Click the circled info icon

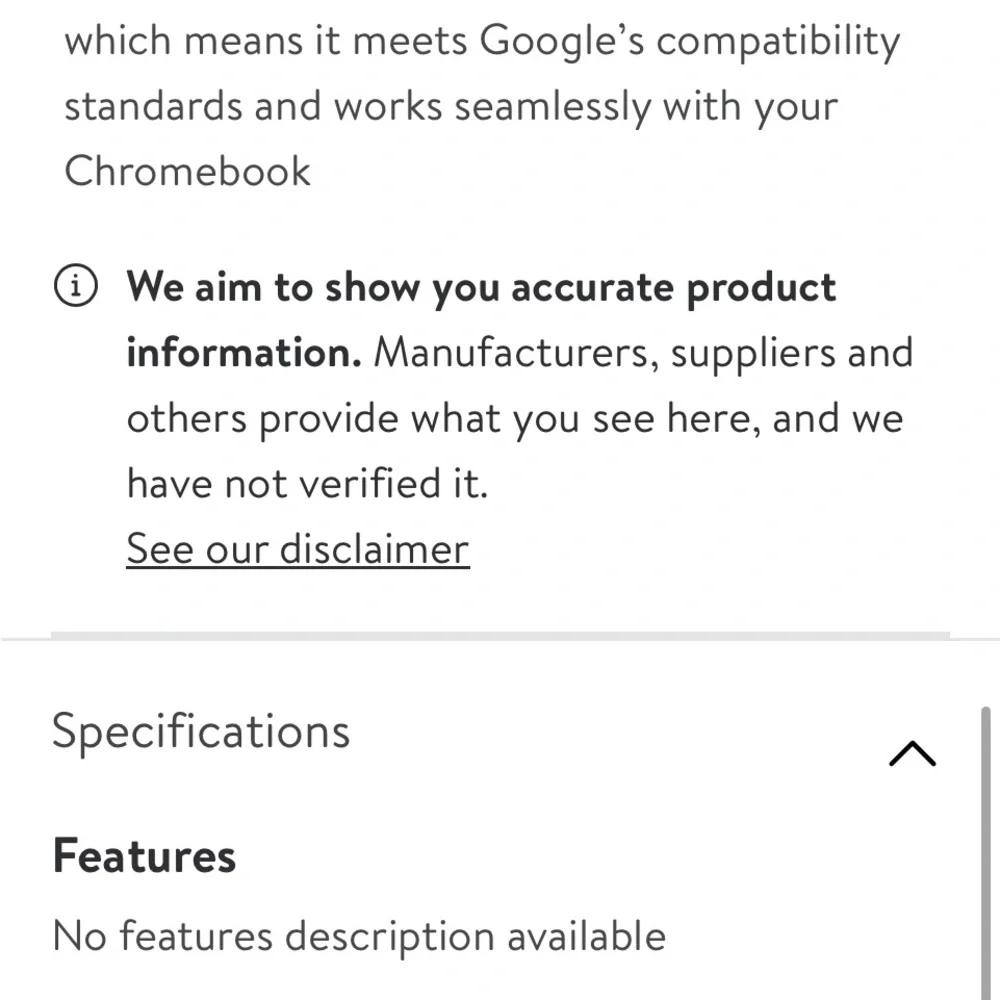click(76, 285)
